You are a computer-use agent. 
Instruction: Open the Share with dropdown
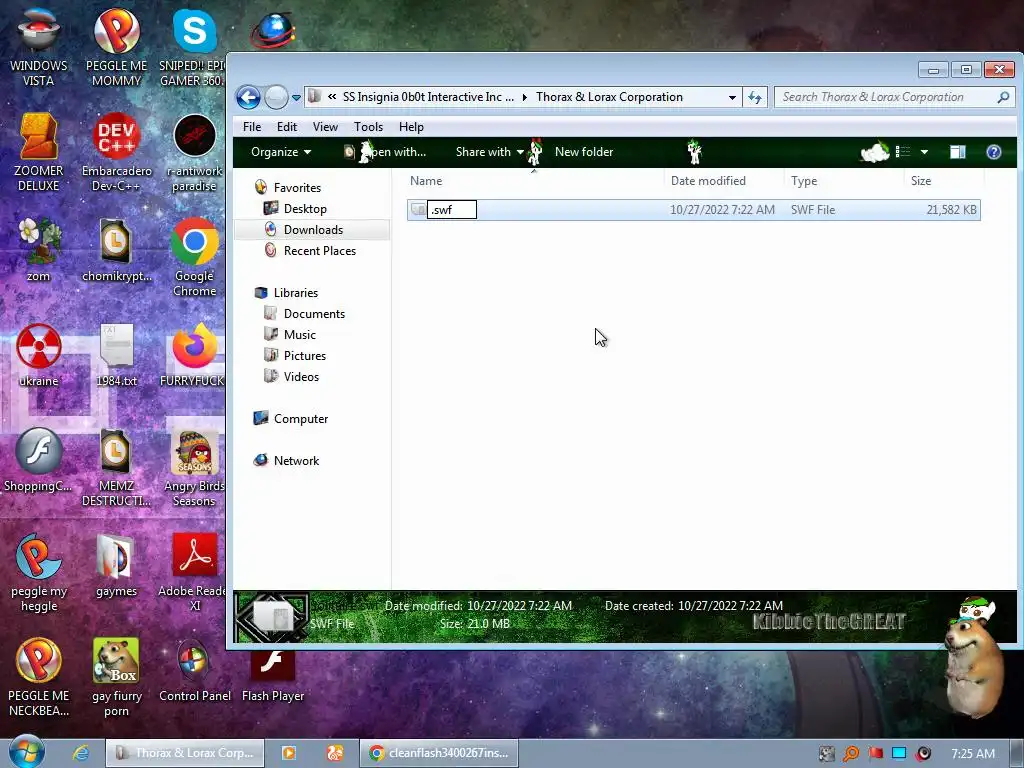point(489,152)
